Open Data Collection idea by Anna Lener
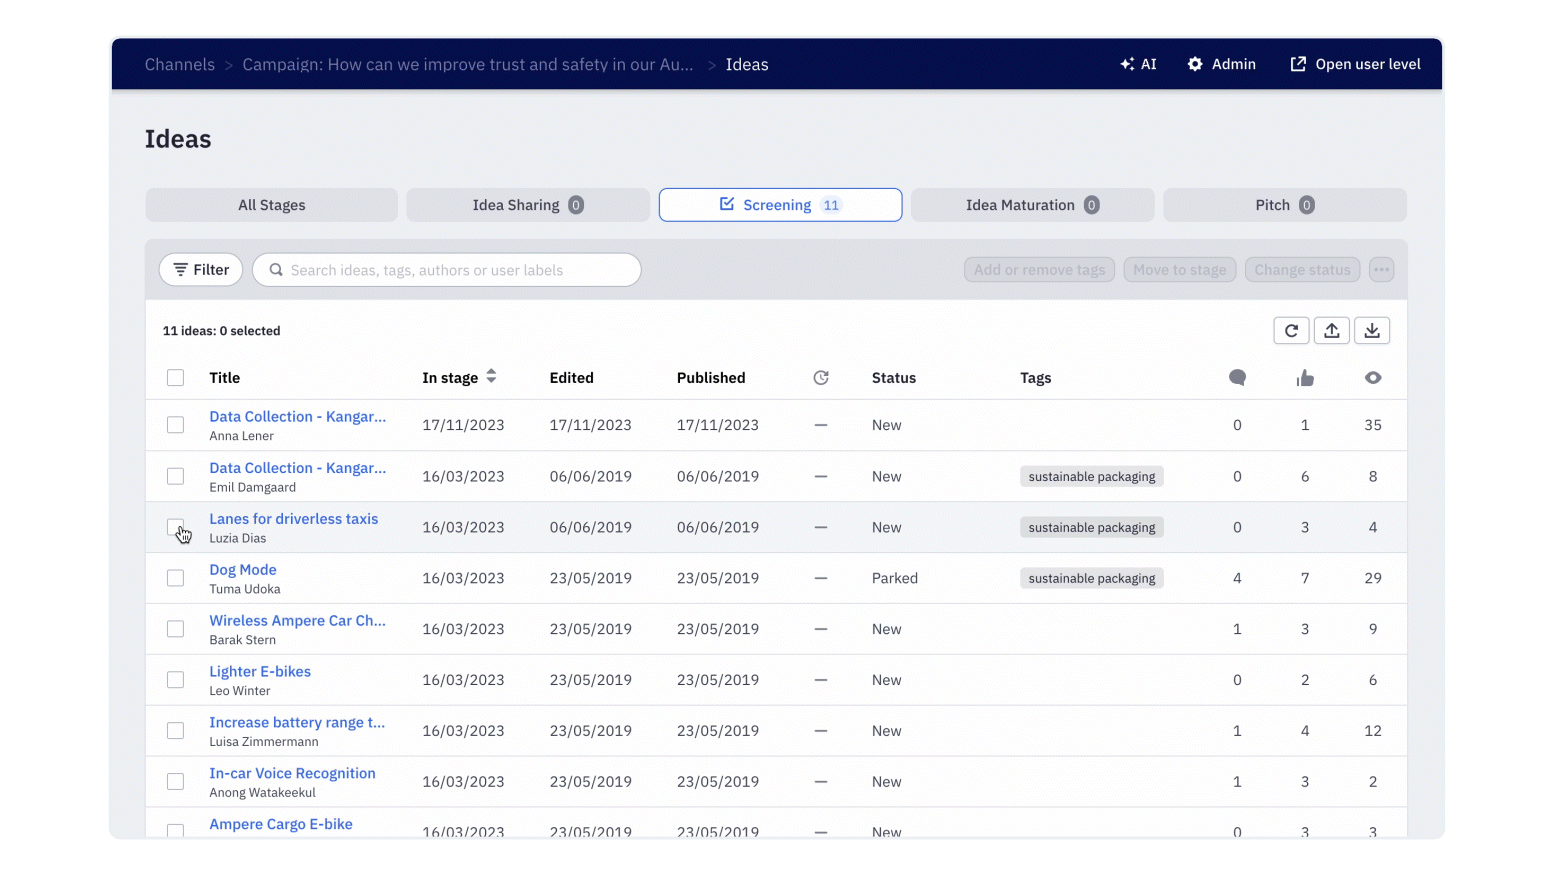This screenshot has height=875, width=1555. pyautogui.click(x=297, y=417)
